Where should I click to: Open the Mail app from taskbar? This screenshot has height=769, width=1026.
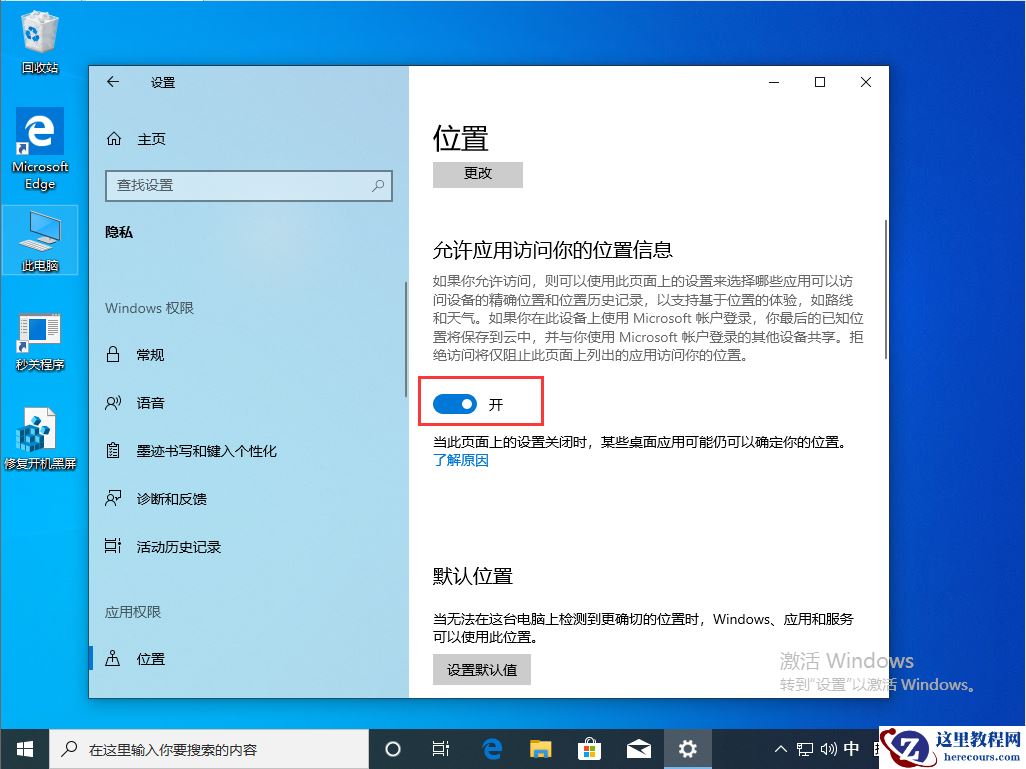[638, 748]
